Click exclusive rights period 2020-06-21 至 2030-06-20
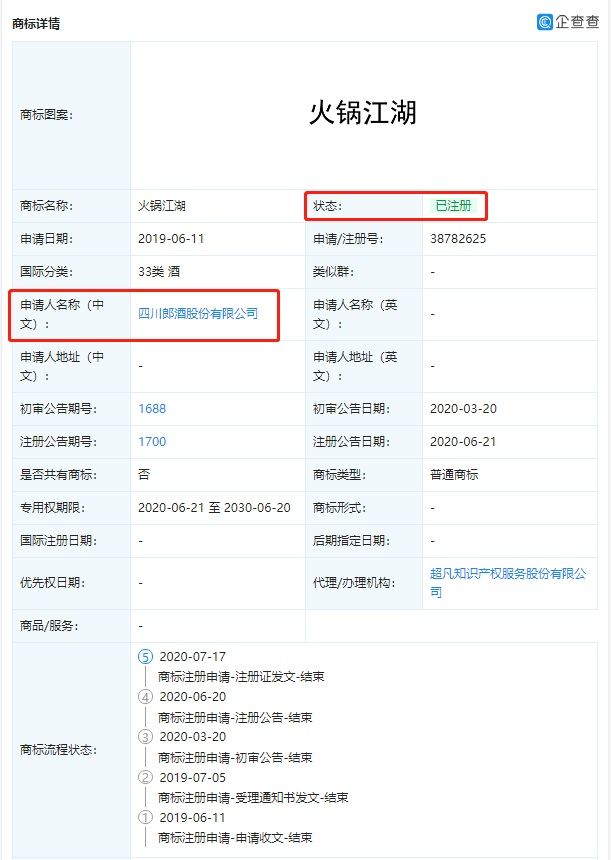This screenshot has height=860, width=611. (214, 507)
